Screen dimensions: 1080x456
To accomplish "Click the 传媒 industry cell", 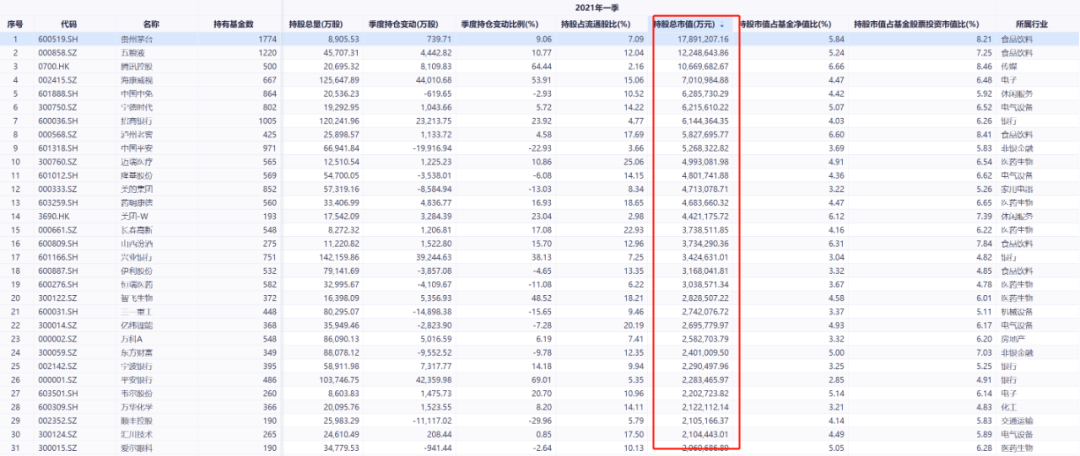I will pyautogui.click(x=1008, y=65).
